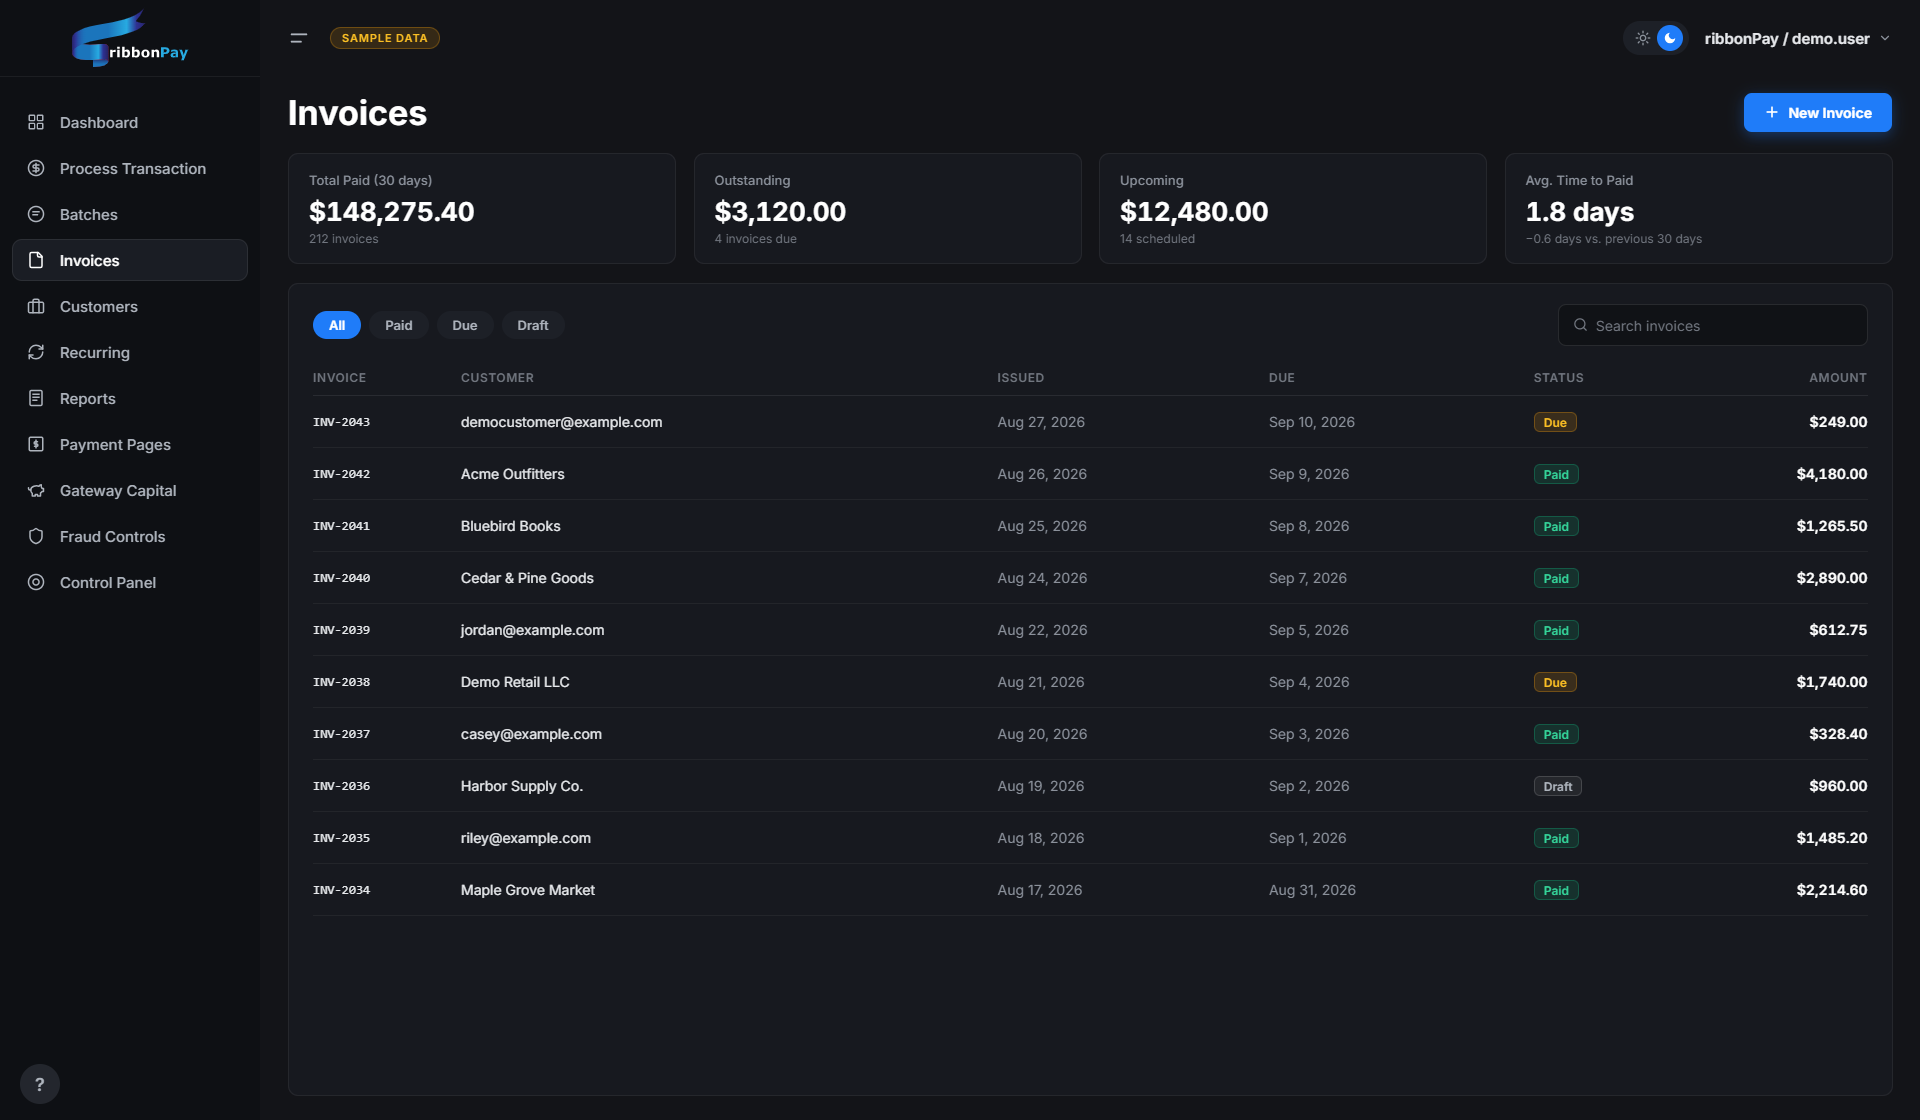
Task: Expand the ribbonPay / demo.user account menu
Action: (x=1797, y=38)
